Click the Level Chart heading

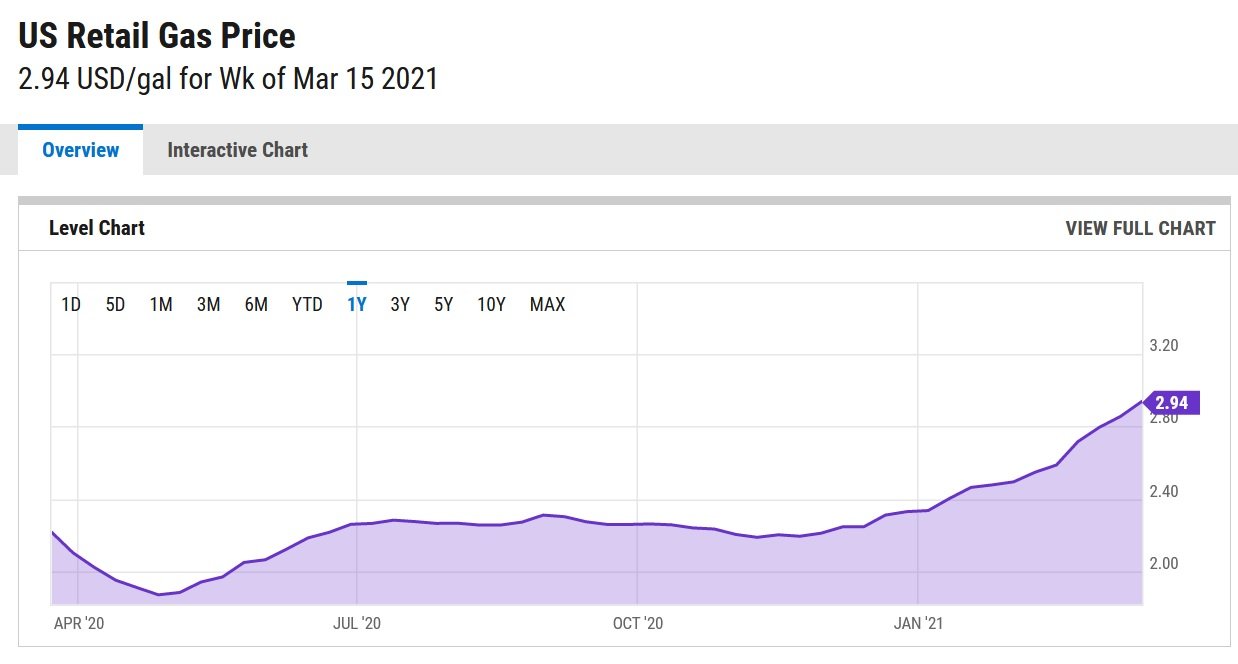(x=97, y=228)
